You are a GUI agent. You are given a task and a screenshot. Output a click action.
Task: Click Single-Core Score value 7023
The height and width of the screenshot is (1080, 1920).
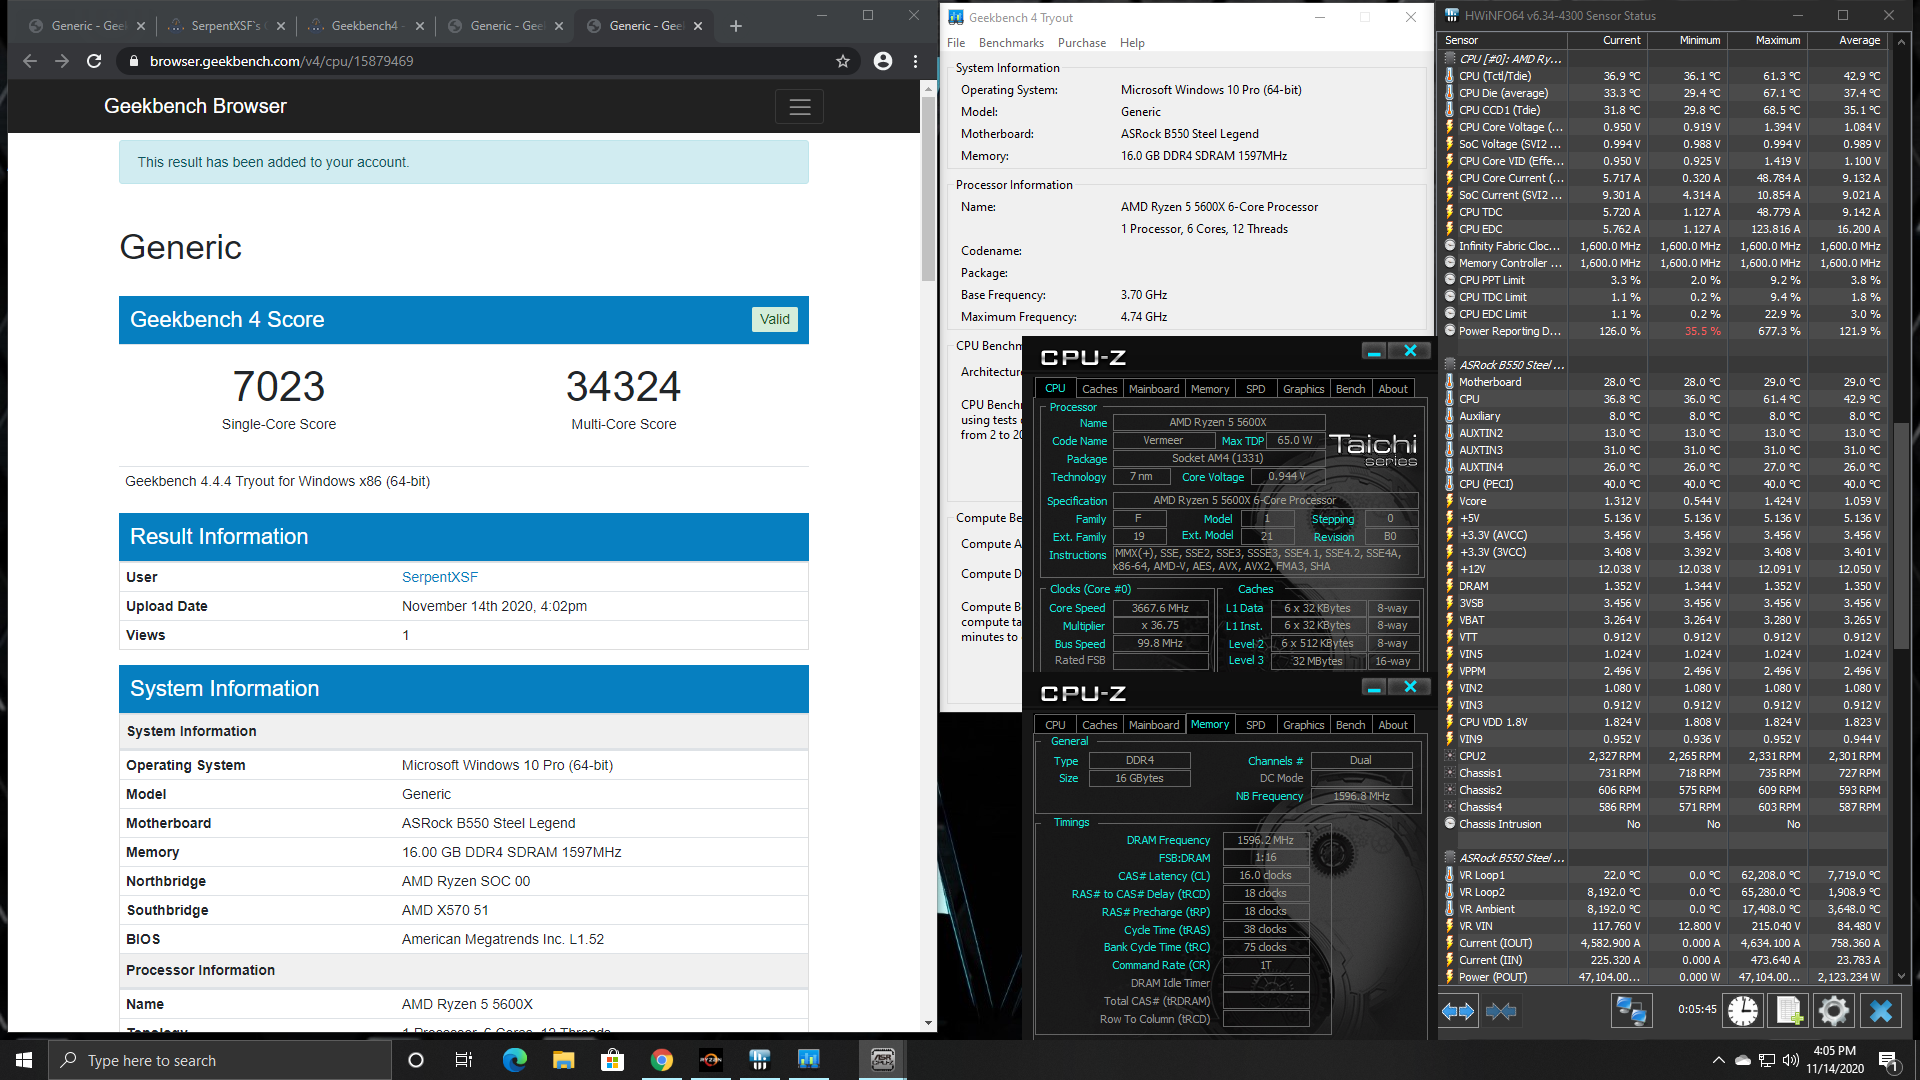point(279,386)
